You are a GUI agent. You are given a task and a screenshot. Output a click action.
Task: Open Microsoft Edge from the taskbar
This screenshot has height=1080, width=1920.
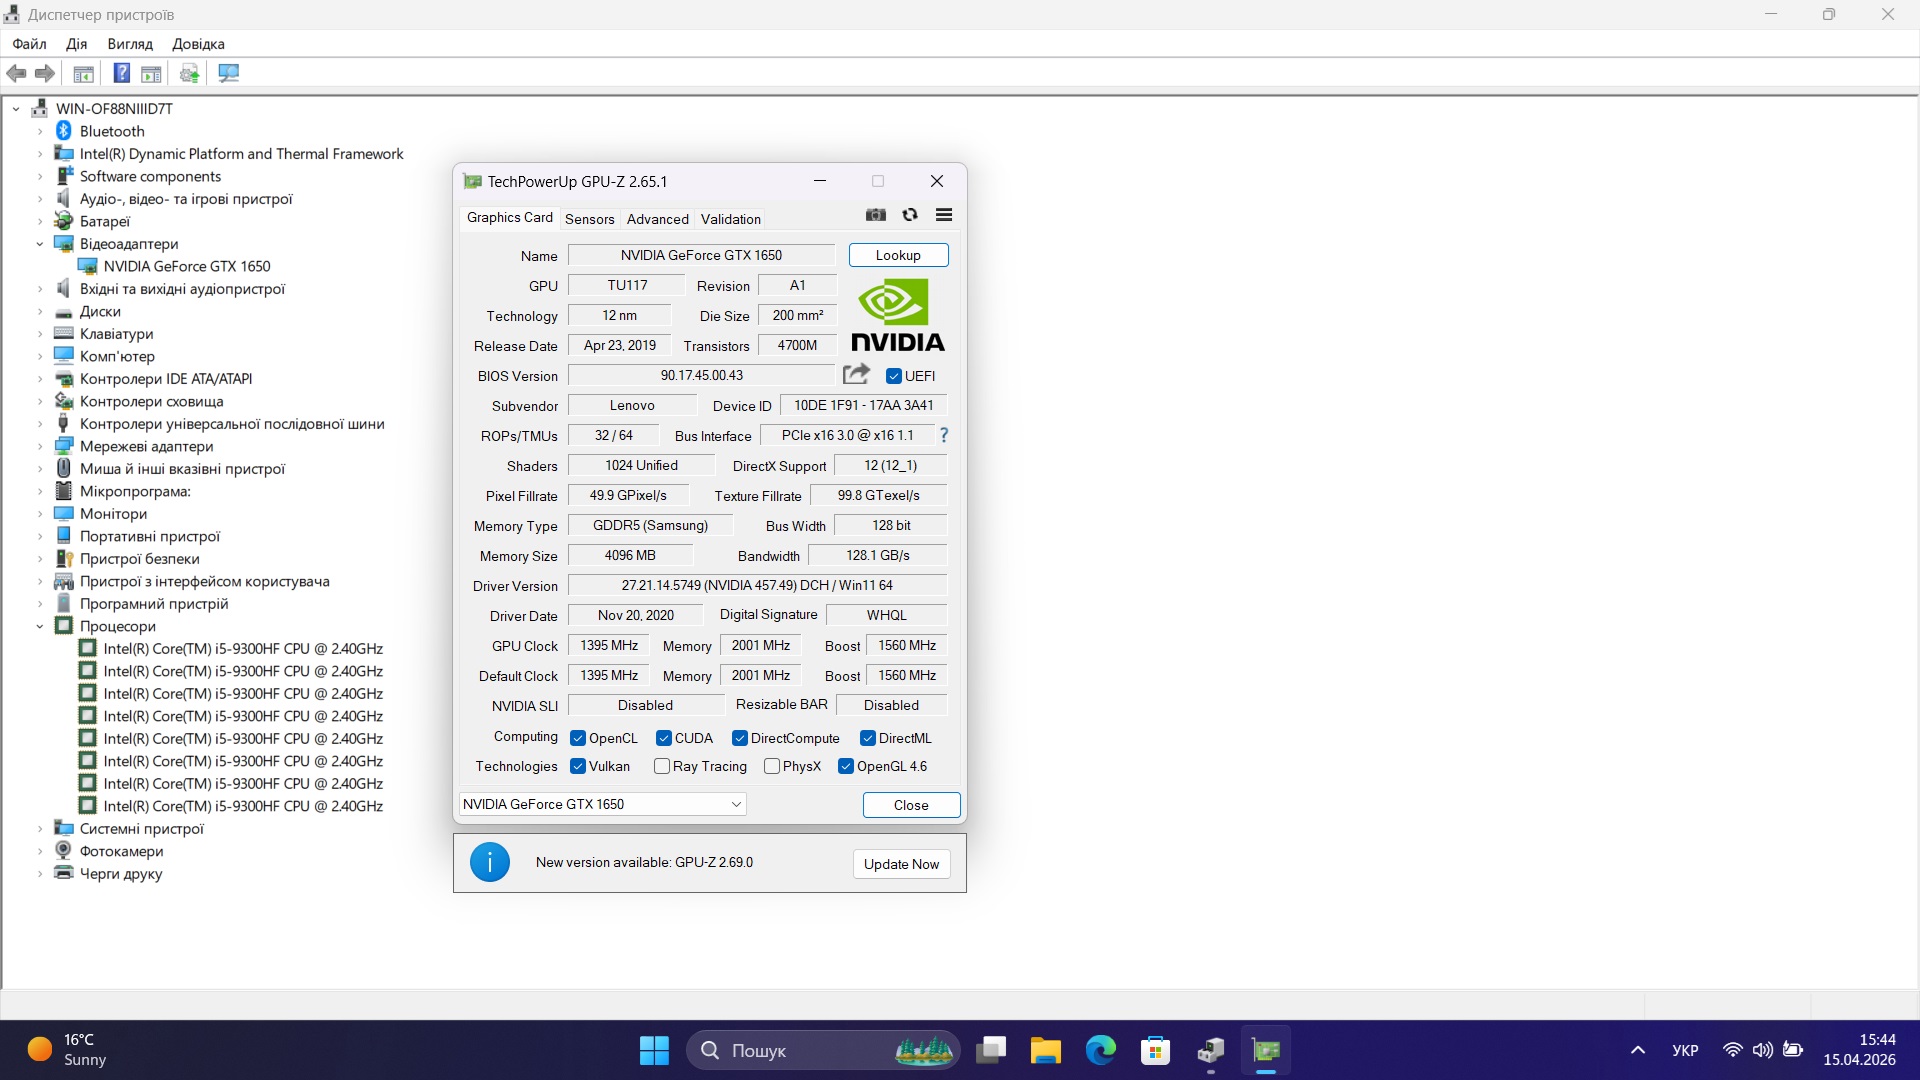pos(1101,1050)
